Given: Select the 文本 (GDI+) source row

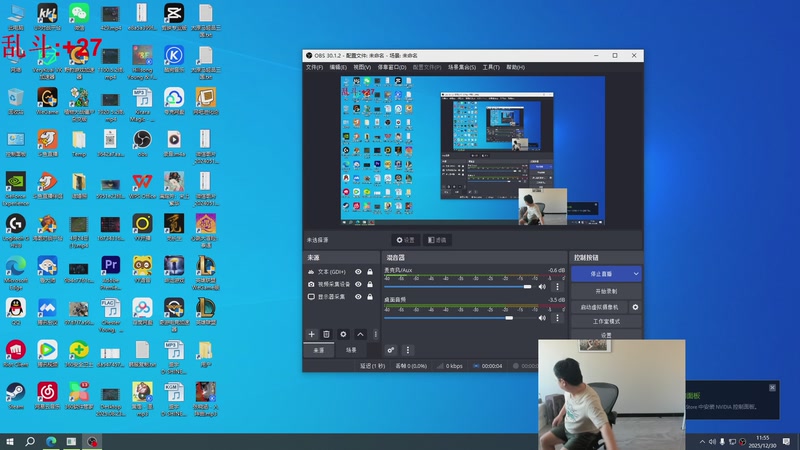Looking at the screenshot, I should tap(341, 272).
